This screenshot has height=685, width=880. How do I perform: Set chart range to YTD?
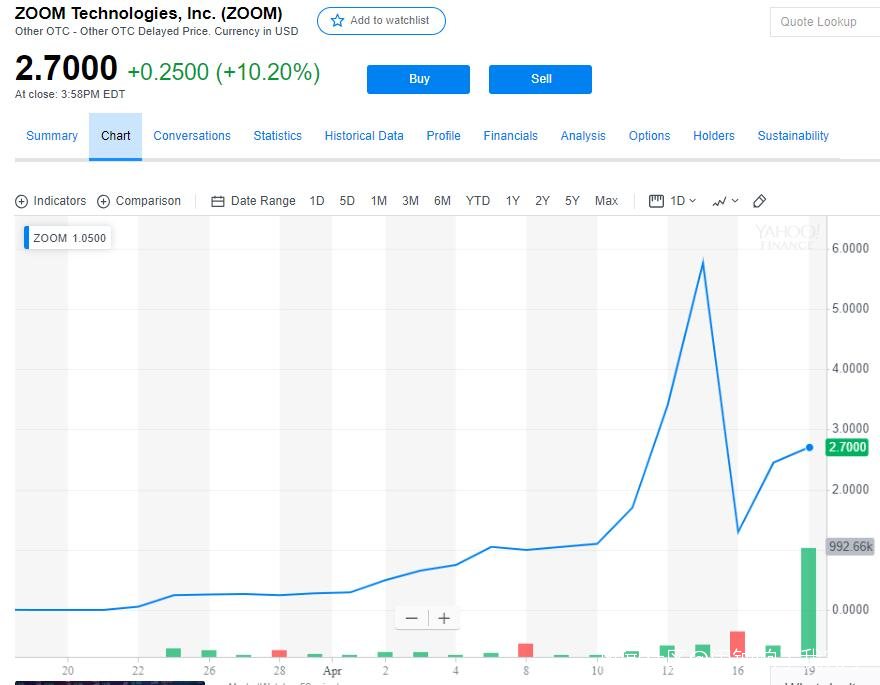[x=478, y=201]
